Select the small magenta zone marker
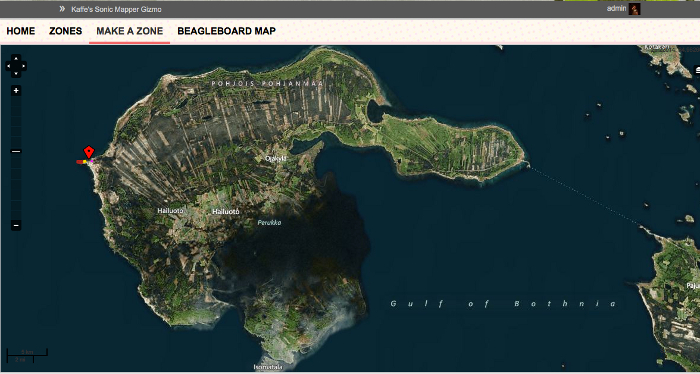The image size is (700, 374). point(92,161)
